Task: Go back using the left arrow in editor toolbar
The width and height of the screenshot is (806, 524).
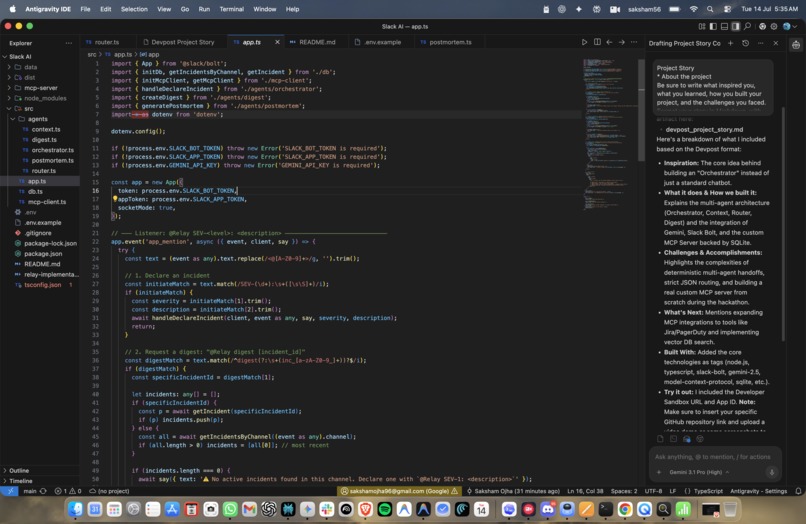Action: (x=609, y=42)
